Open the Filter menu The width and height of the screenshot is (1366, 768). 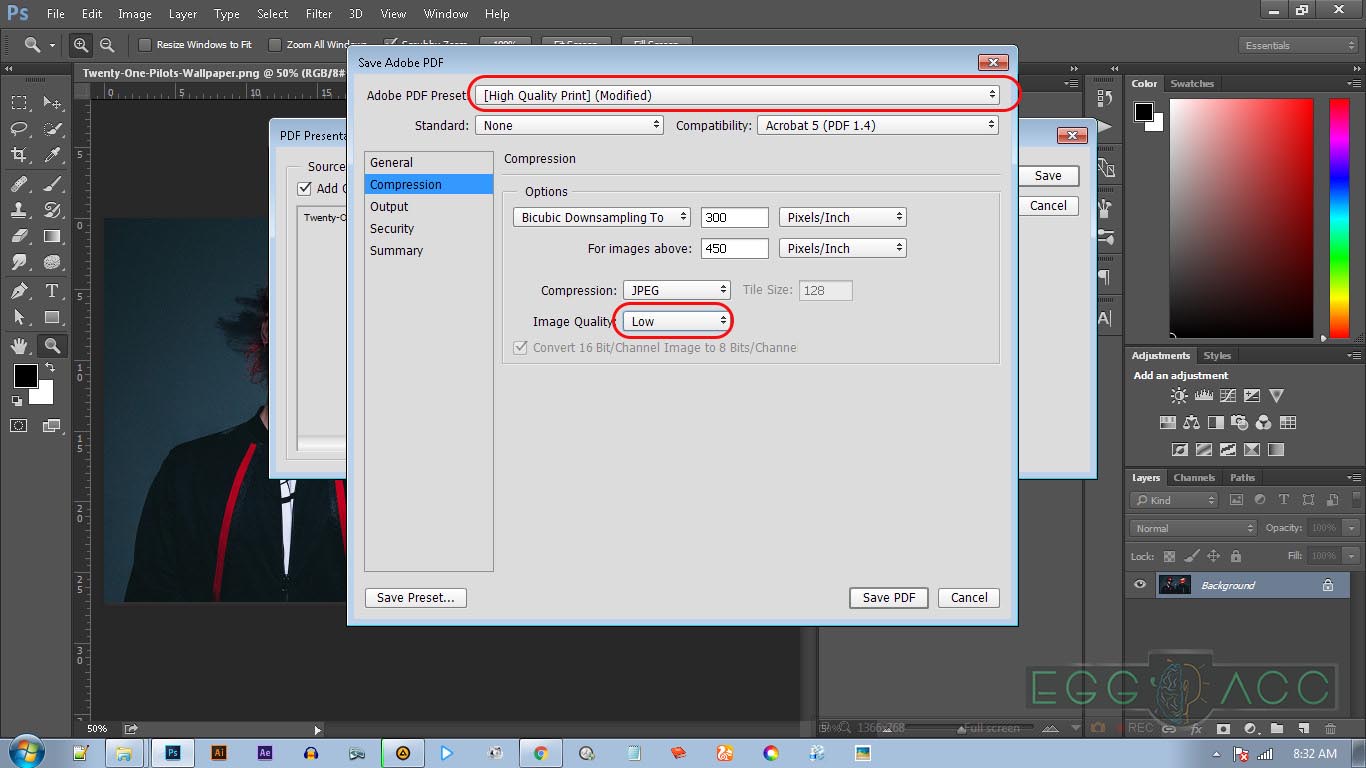point(319,14)
